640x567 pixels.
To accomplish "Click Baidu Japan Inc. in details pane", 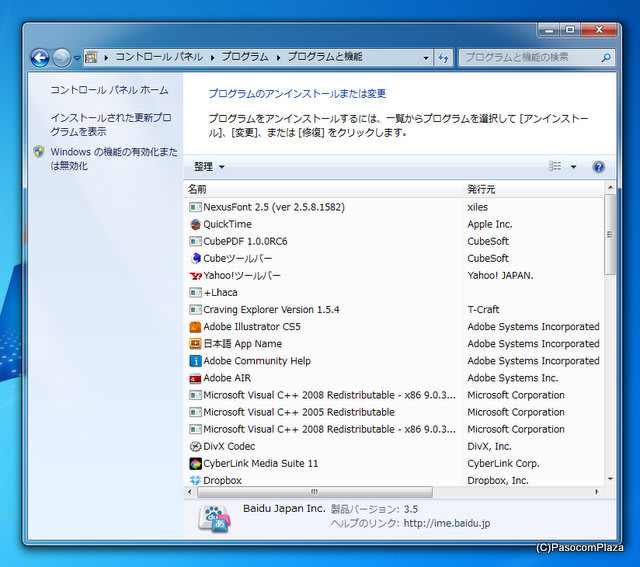I will coord(284,509).
